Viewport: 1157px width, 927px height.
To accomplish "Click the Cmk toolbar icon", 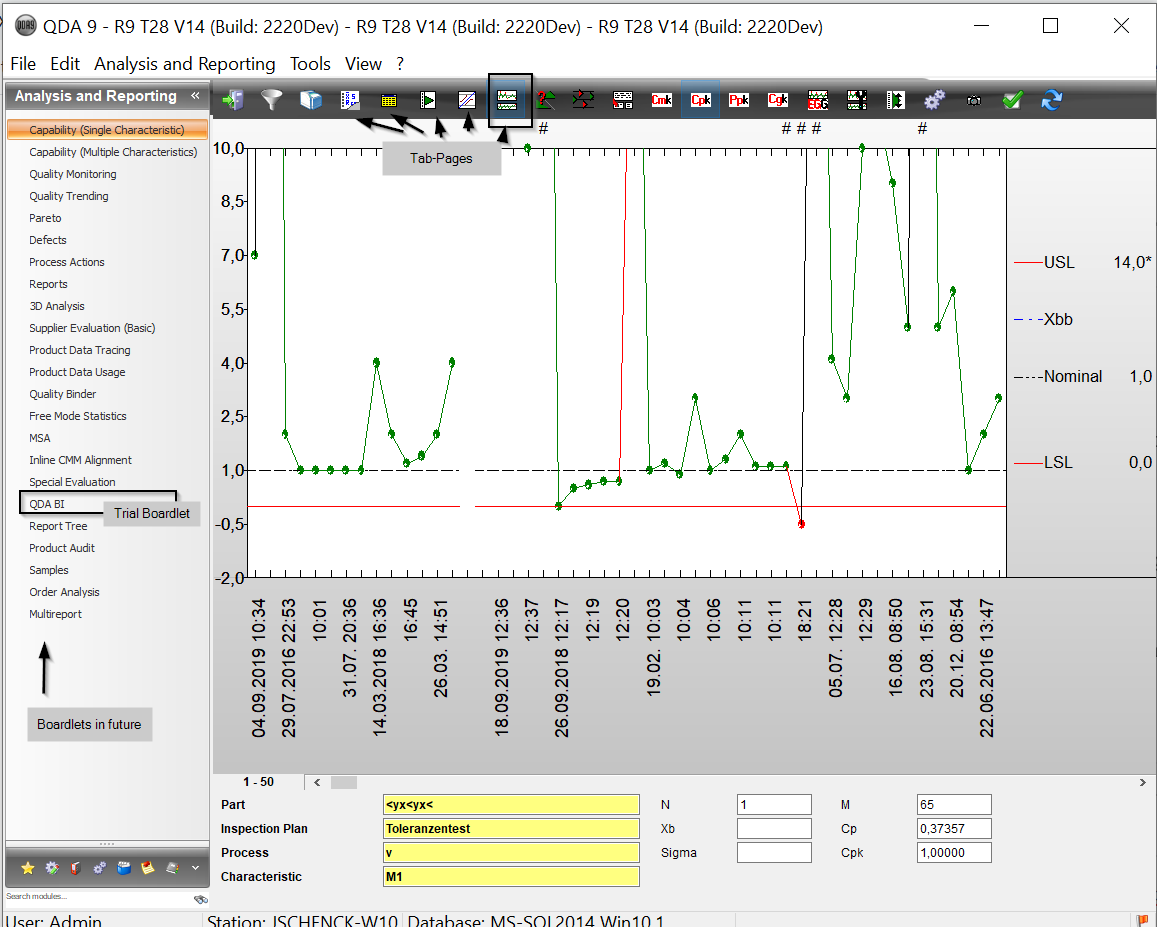I will tap(661, 100).
